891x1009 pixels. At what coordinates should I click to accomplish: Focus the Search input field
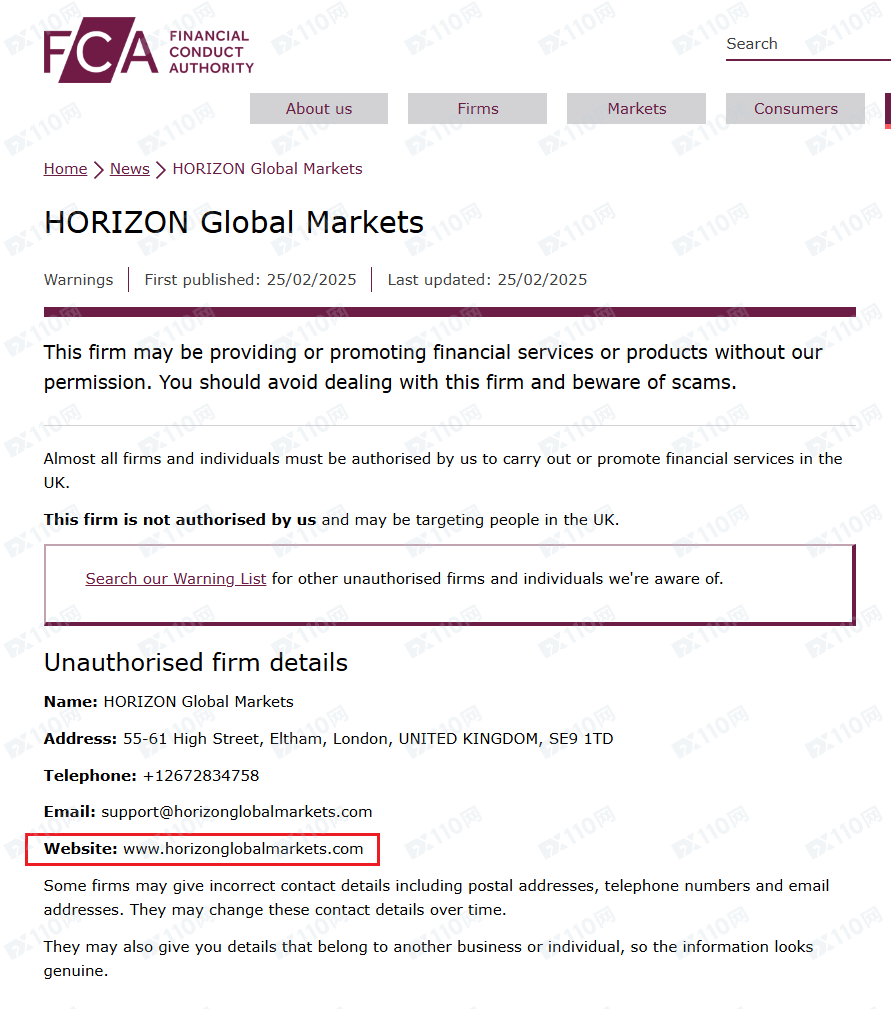click(x=806, y=44)
